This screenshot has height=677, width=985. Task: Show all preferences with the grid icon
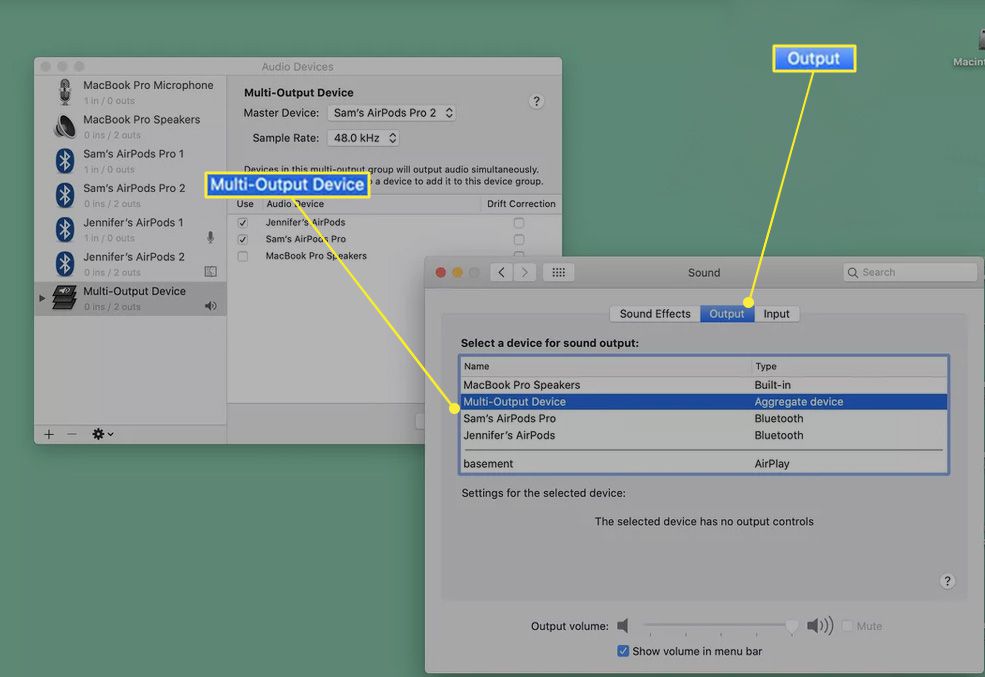click(x=559, y=272)
